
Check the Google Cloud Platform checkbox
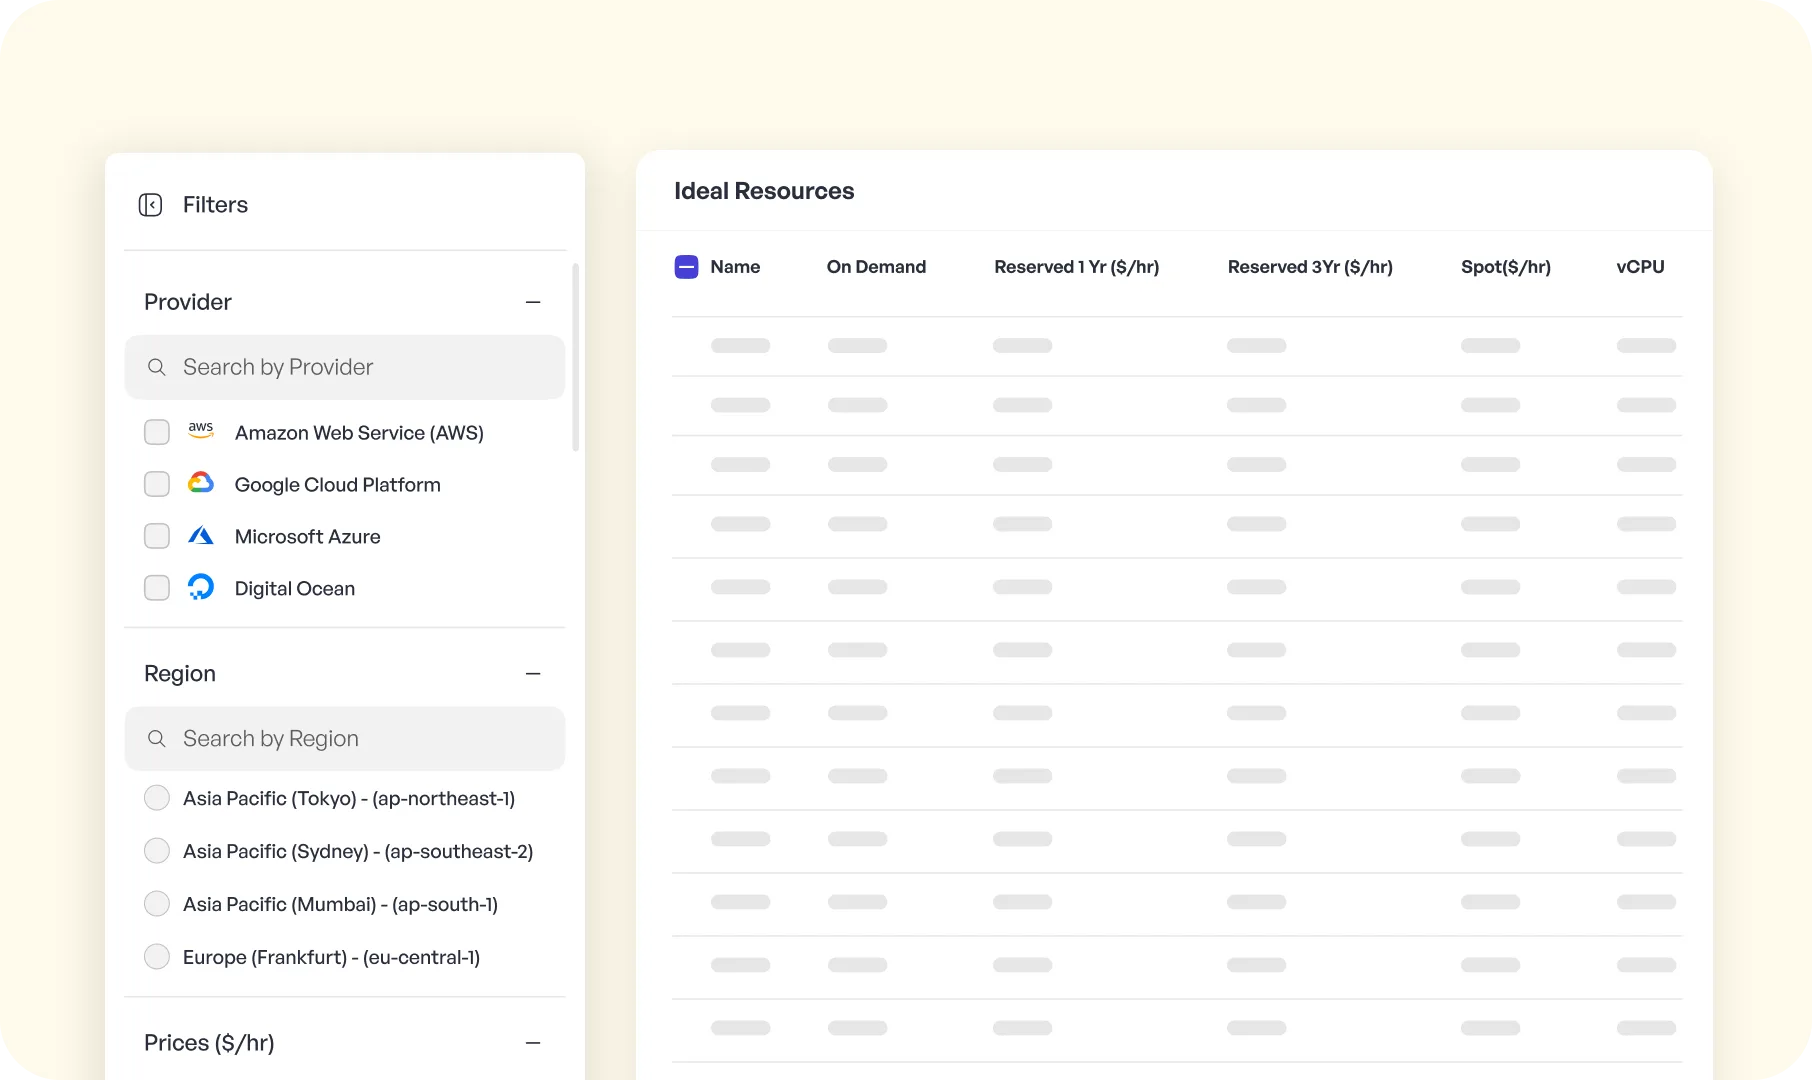pyautogui.click(x=157, y=483)
